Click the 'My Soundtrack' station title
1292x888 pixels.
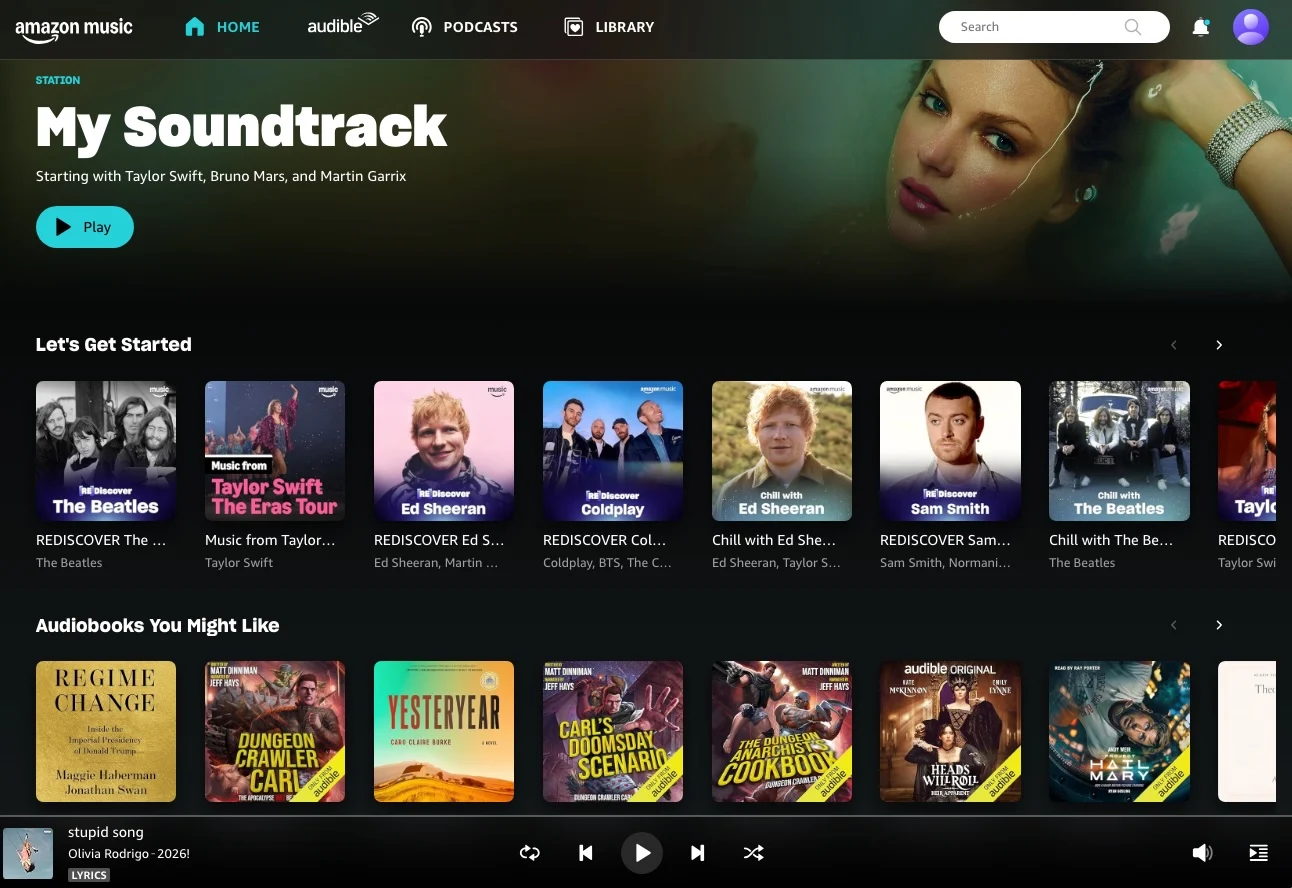click(x=242, y=127)
